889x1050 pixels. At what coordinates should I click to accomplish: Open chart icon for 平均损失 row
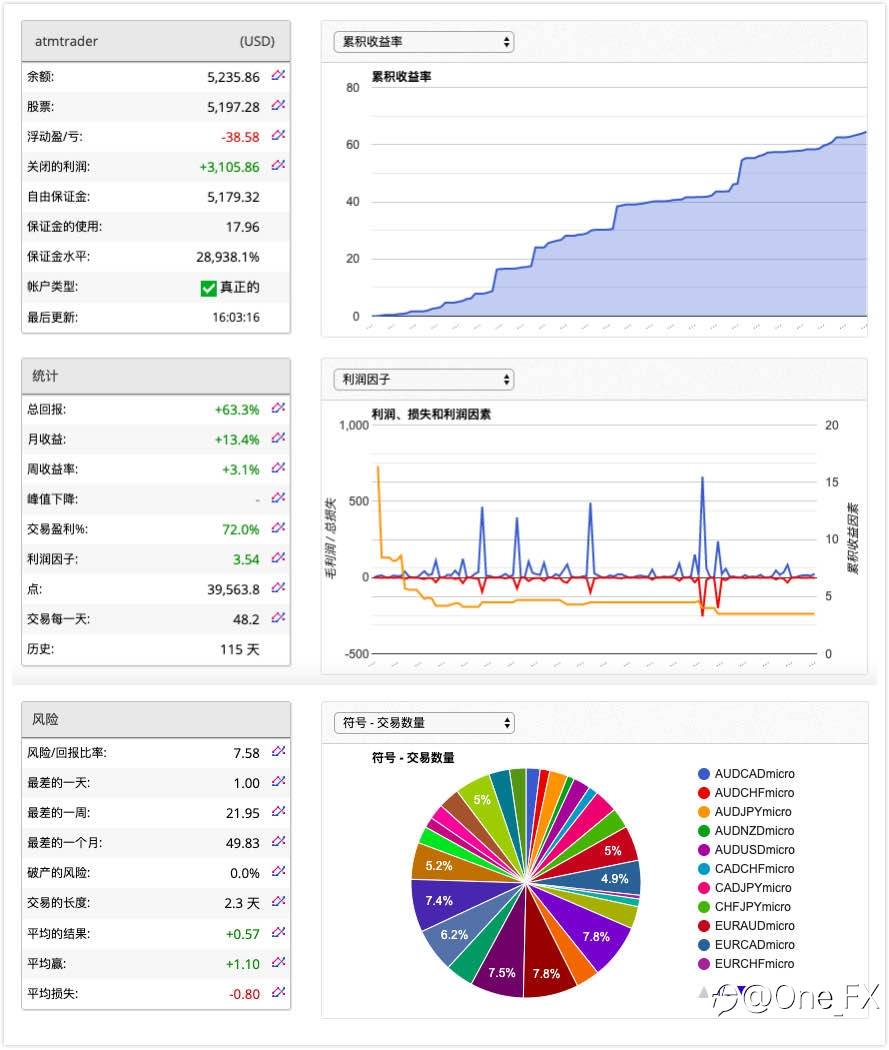(278, 992)
